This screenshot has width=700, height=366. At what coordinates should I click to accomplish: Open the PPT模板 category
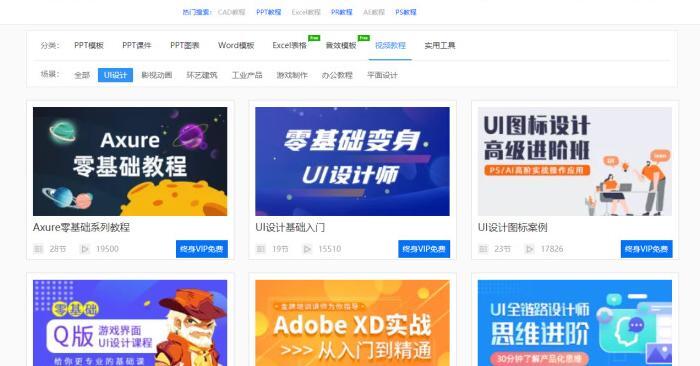89,46
